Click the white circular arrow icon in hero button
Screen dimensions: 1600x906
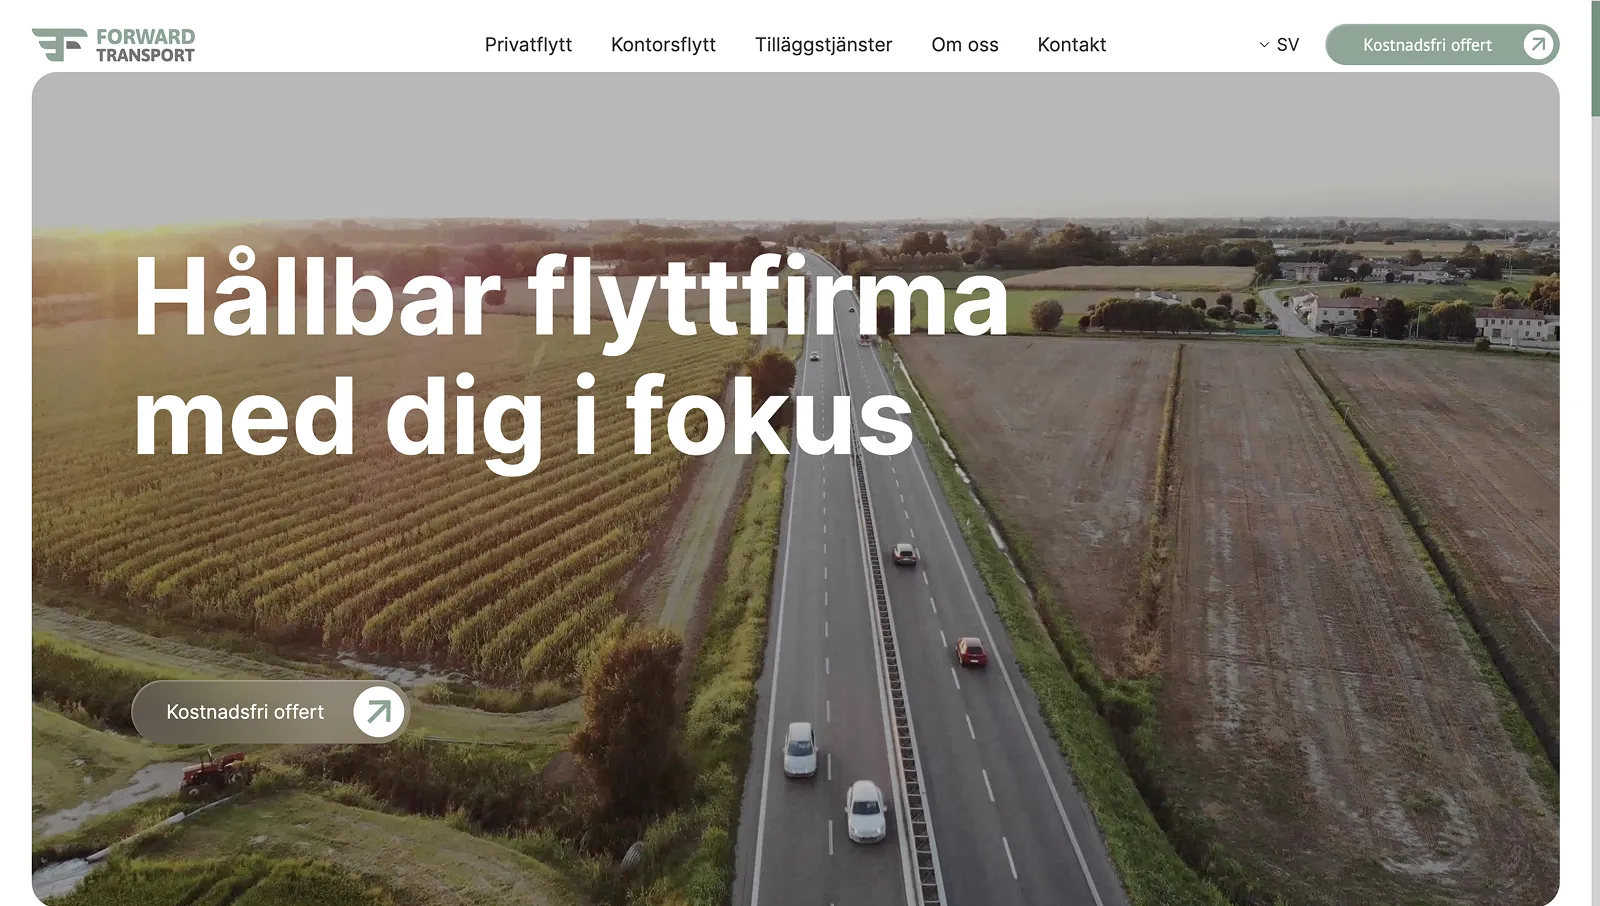point(379,711)
